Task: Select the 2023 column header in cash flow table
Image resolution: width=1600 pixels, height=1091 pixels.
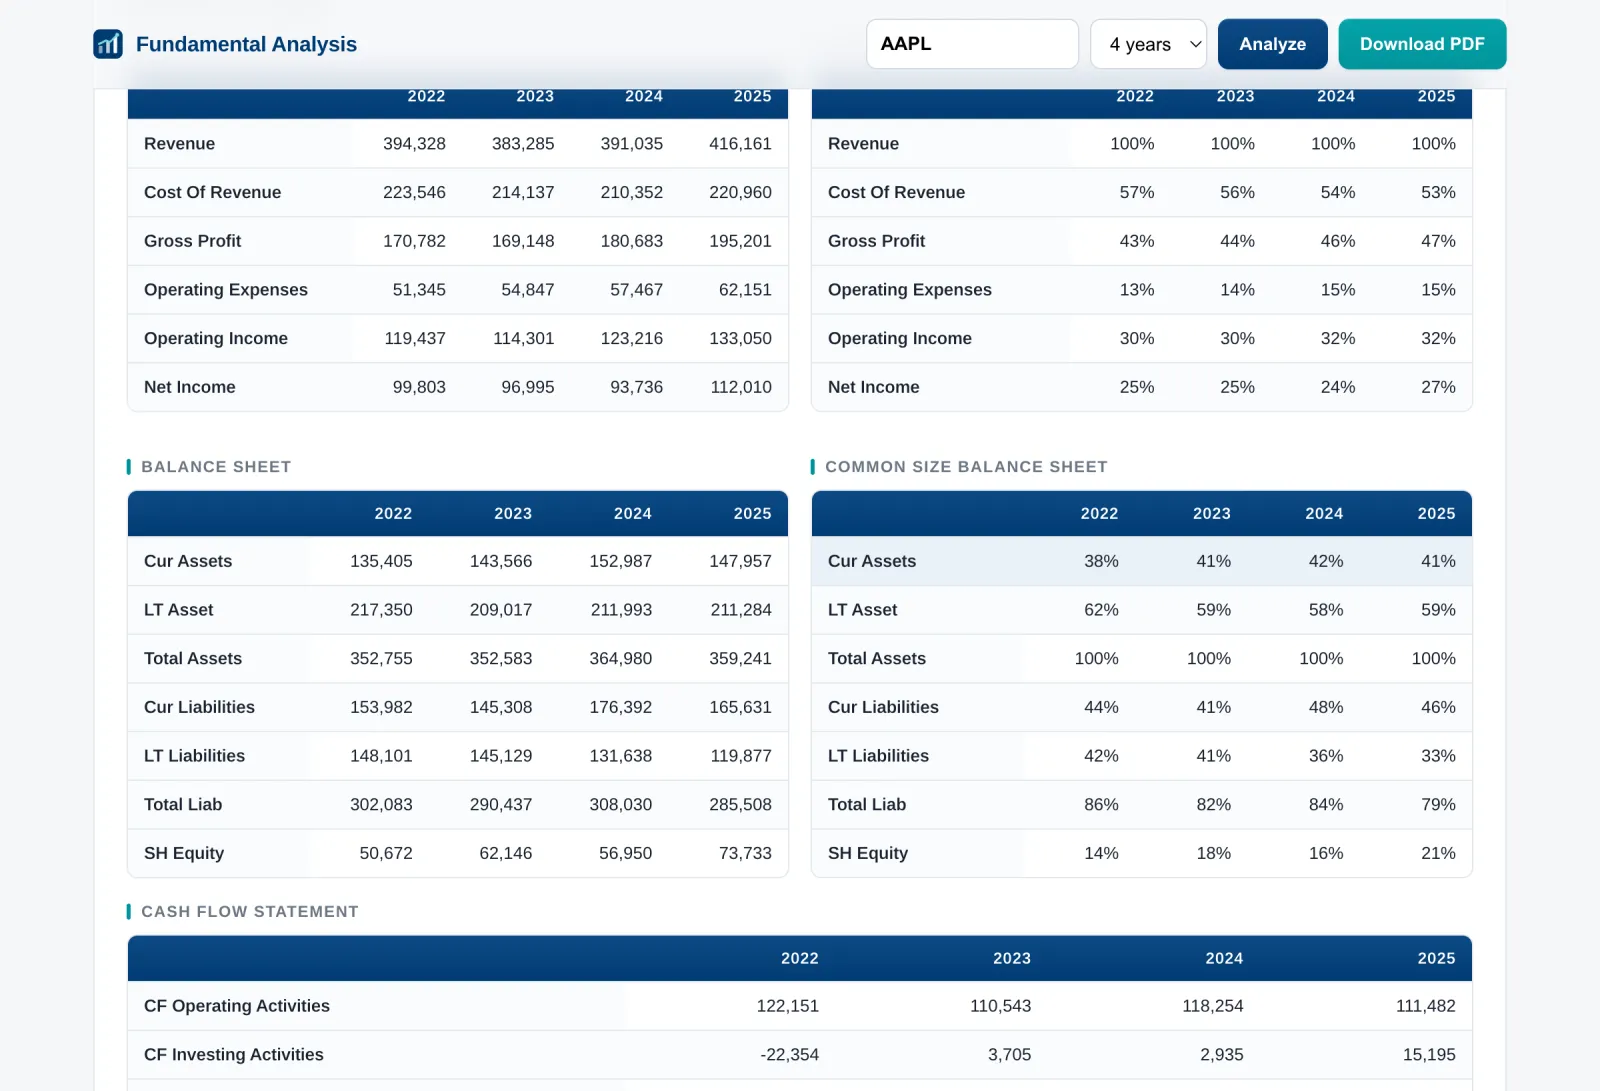Action: point(1012,959)
